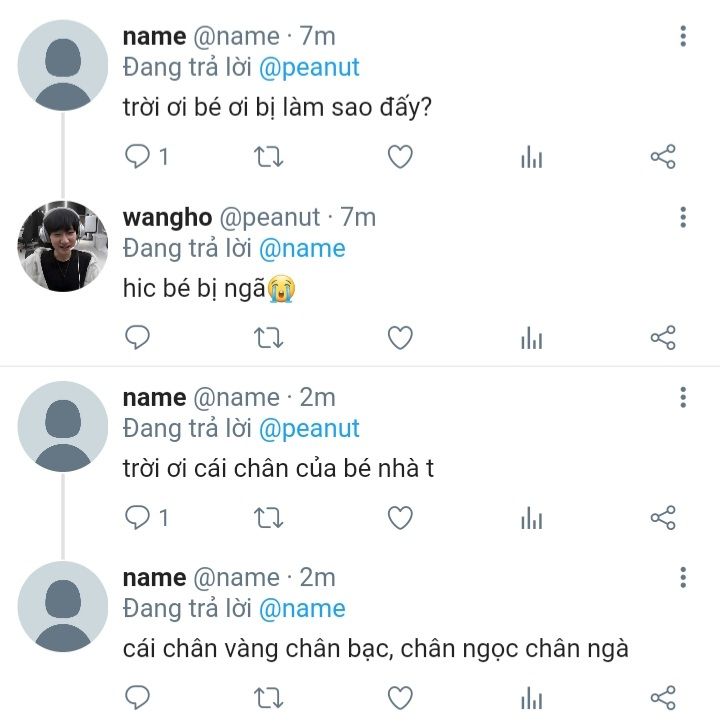720x721 pixels.
Task: Like the tweet "trời ơi cái chân của bé nhà t"
Action: (x=400, y=518)
